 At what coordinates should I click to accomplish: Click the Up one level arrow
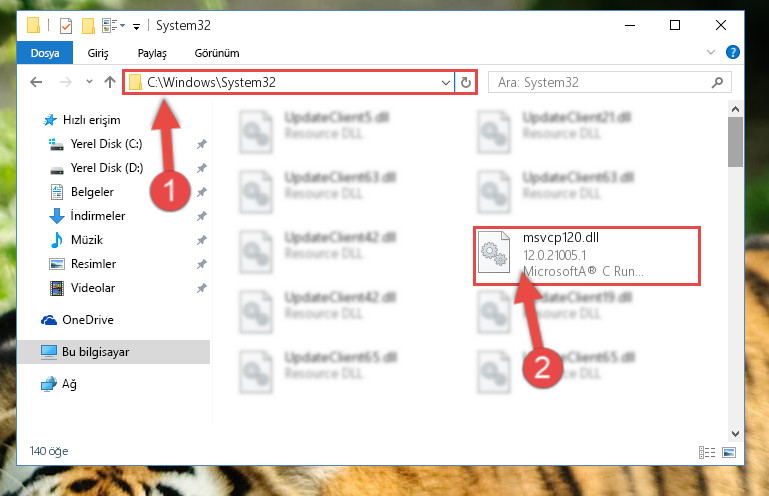tap(110, 82)
